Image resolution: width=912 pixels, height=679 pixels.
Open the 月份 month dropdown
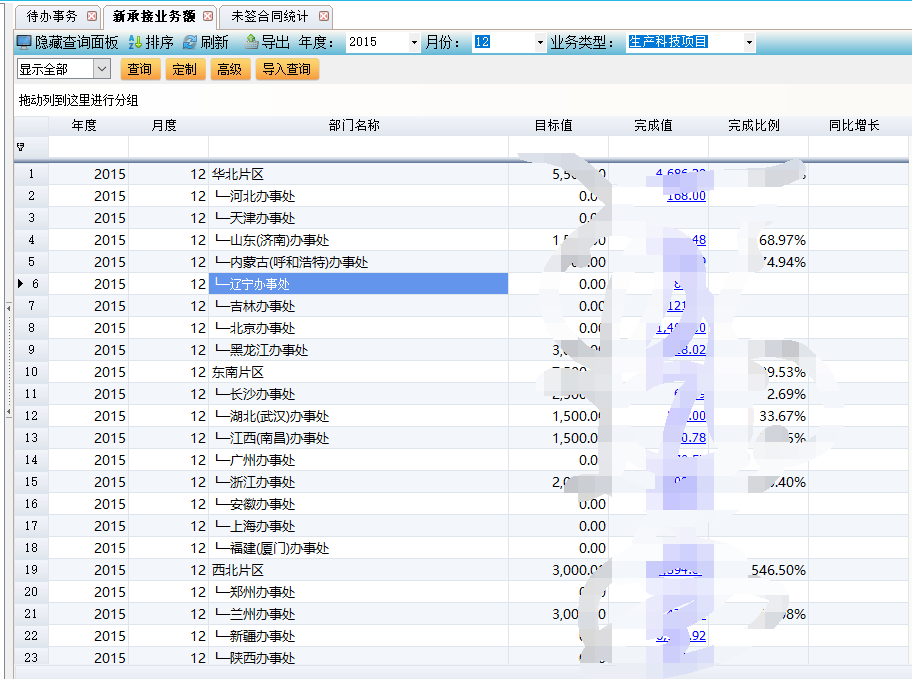coord(540,42)
